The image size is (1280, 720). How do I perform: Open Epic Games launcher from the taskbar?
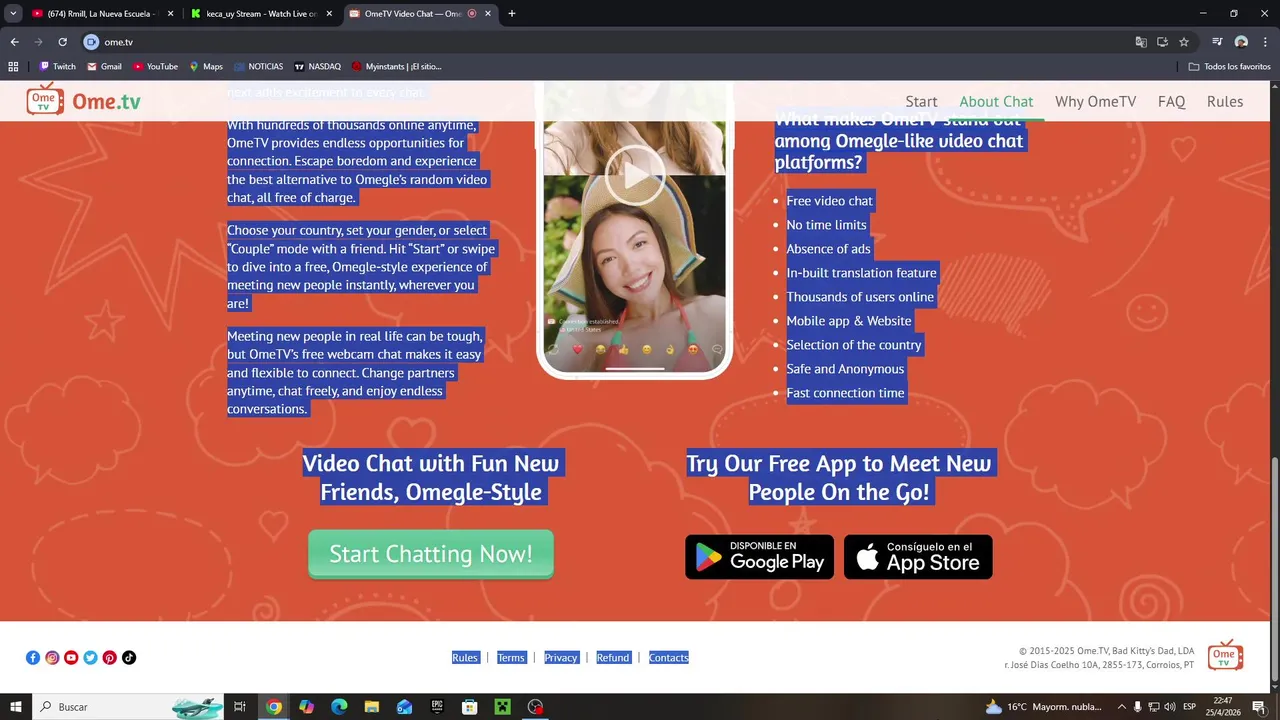tap(437, 707)
